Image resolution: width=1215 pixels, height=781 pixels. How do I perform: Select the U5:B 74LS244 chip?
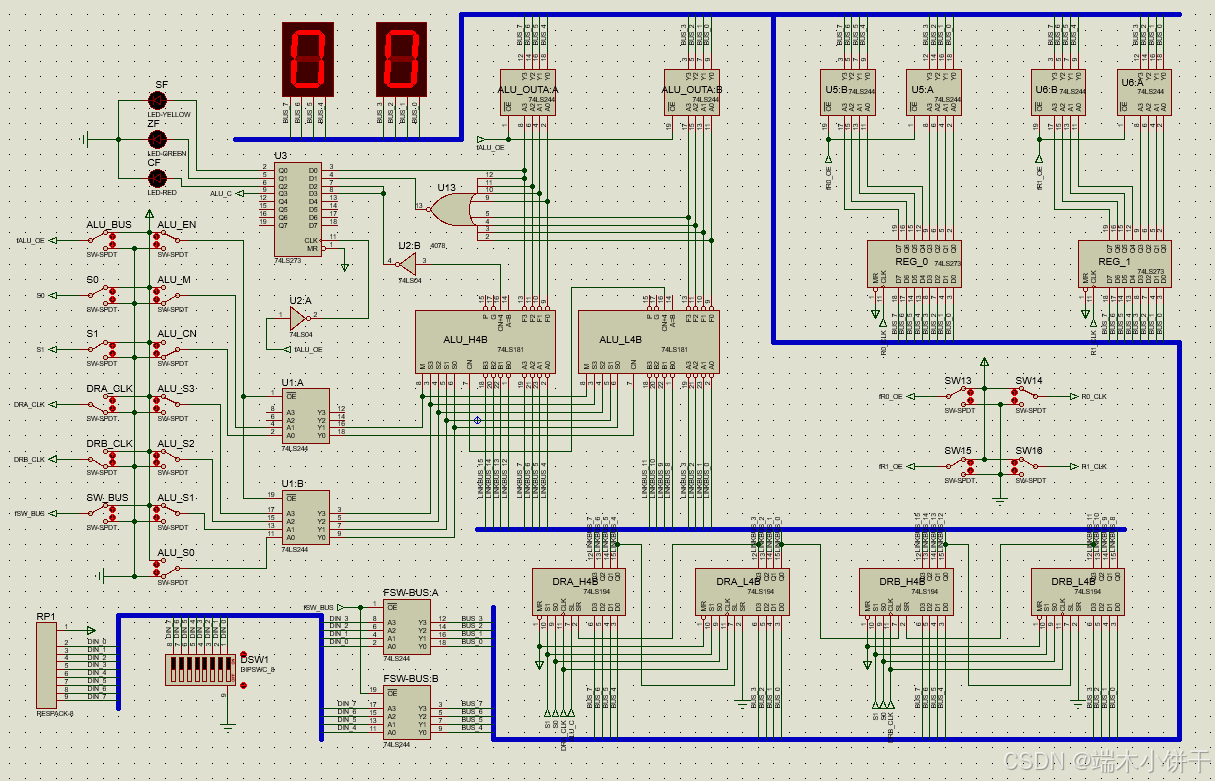coord(848,93)
